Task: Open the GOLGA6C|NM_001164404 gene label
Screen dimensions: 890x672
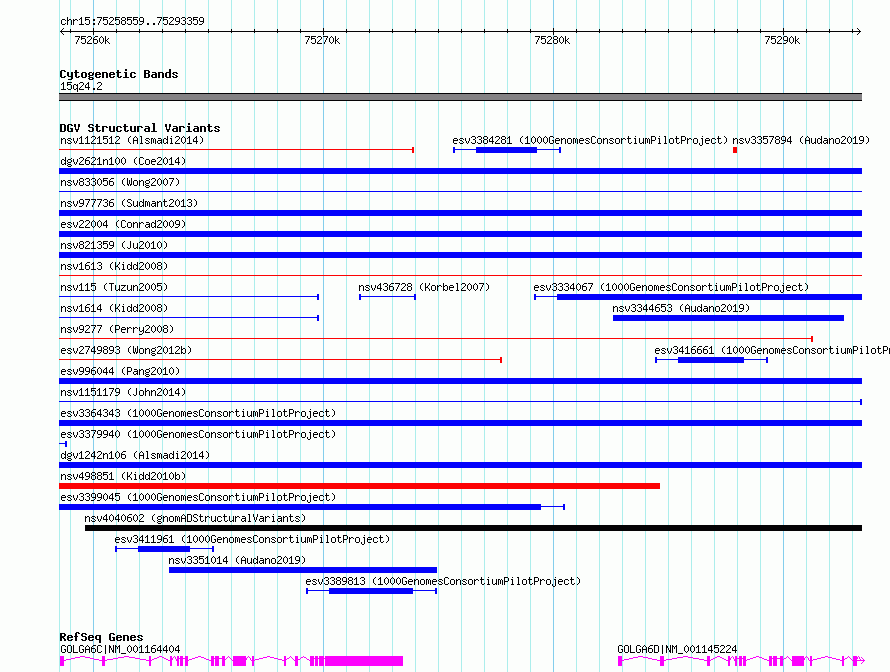Action: [x=120, y=649]
